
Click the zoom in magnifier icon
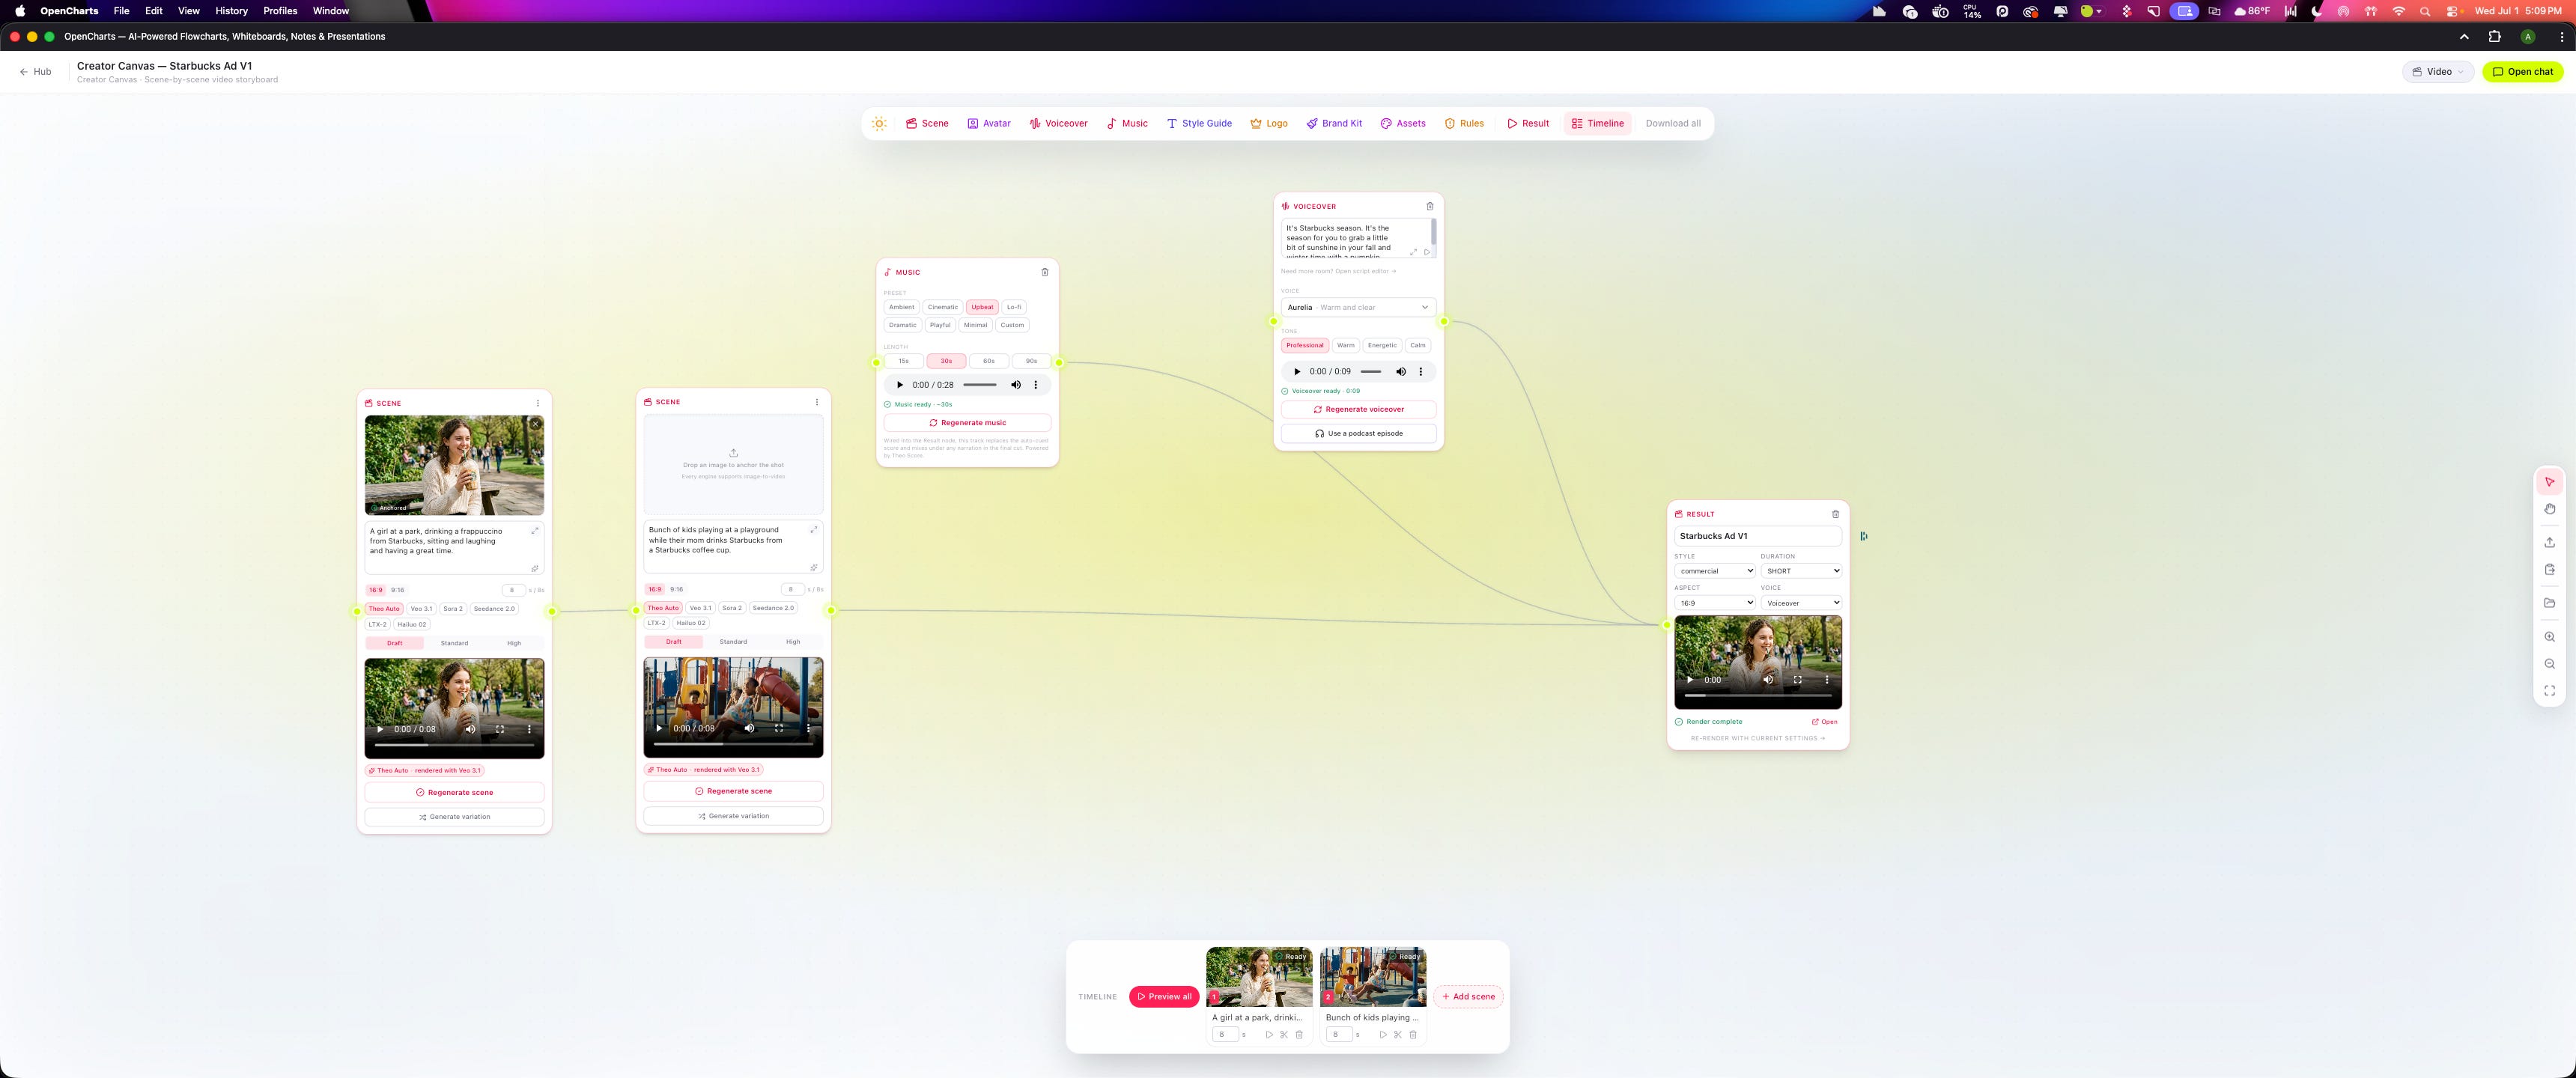[2549, 637]
